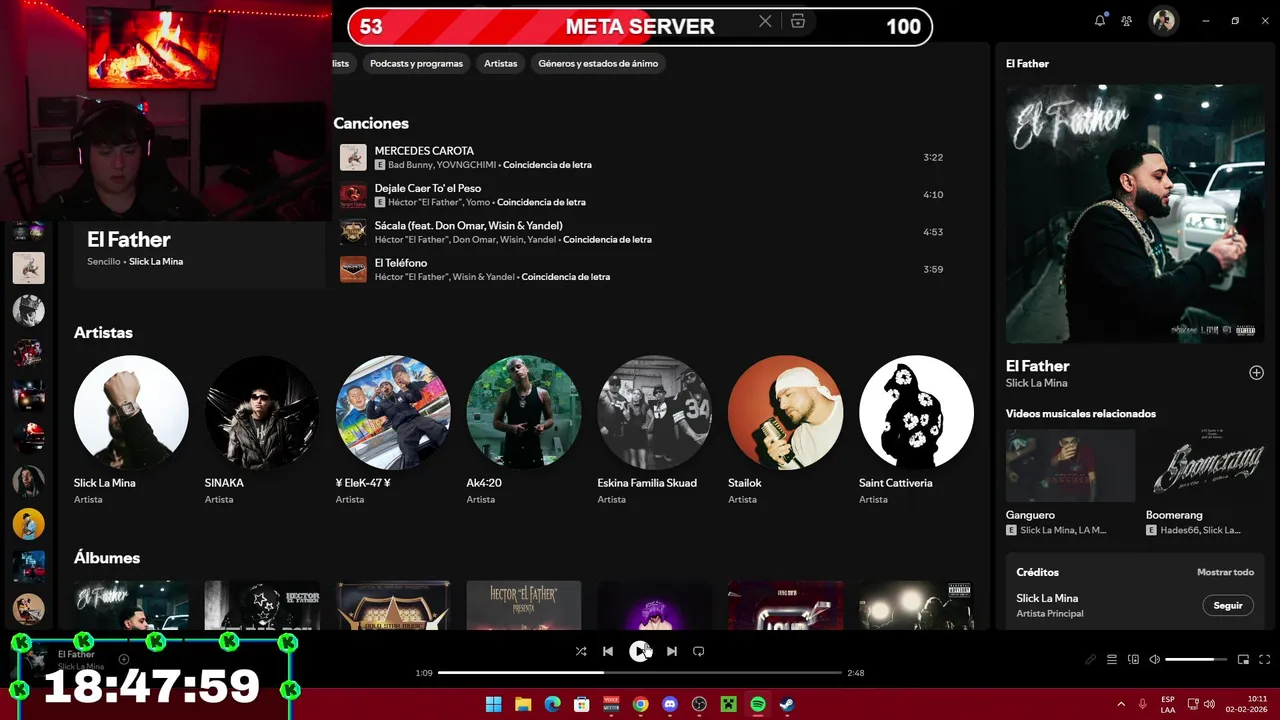Open Microsoft Edge from taskbar
The image size is (1280, 720).
pyautogui.click(x=552, y=704)
